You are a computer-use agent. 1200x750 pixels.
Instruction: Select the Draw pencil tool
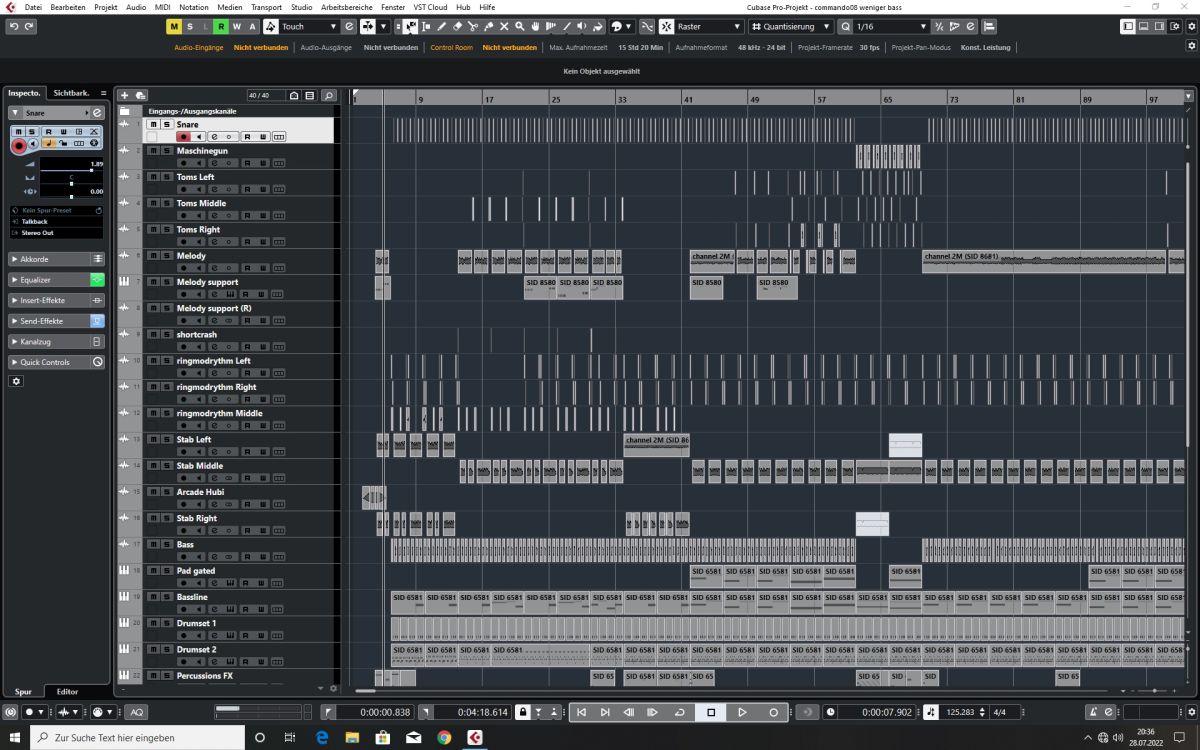[441, 26]
